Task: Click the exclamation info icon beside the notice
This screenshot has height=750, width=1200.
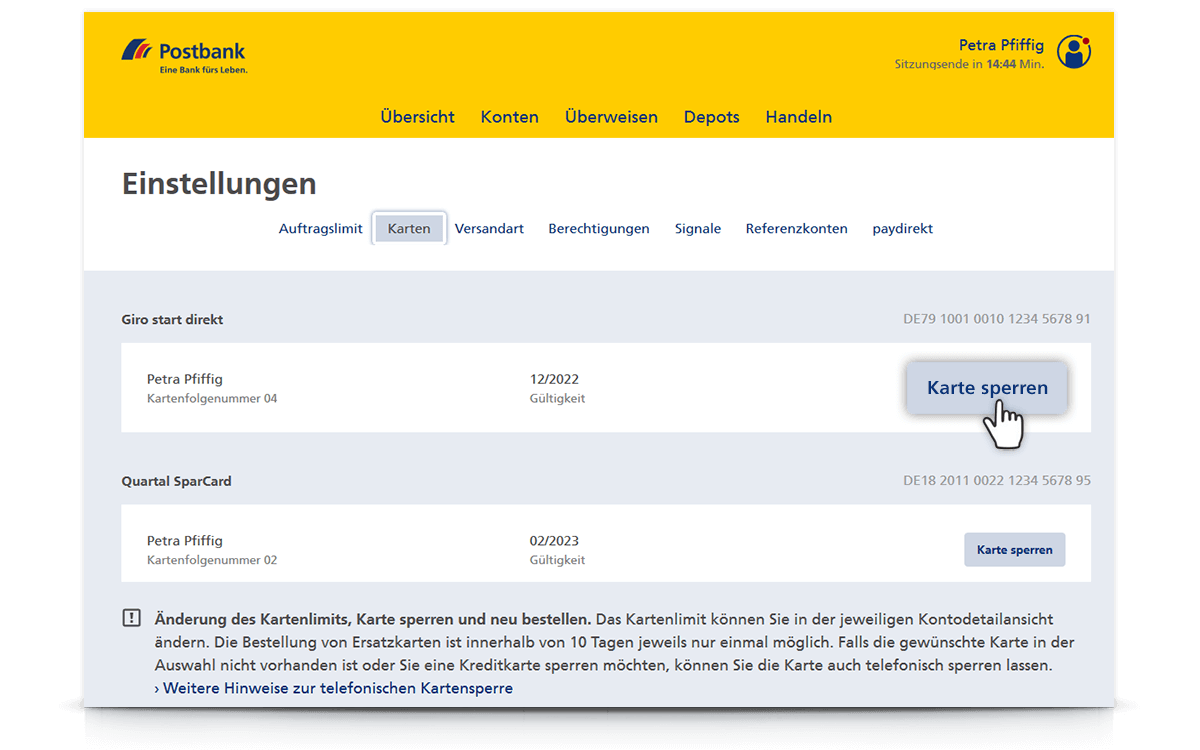Action: pyautogui.click(x=132, y=618)
